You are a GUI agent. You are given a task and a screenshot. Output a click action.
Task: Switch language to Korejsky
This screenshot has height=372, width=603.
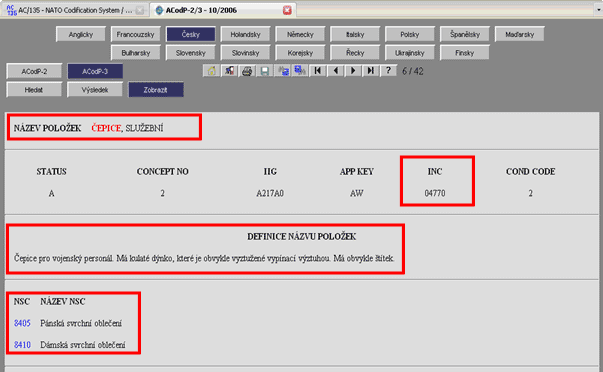click(300, 53)
